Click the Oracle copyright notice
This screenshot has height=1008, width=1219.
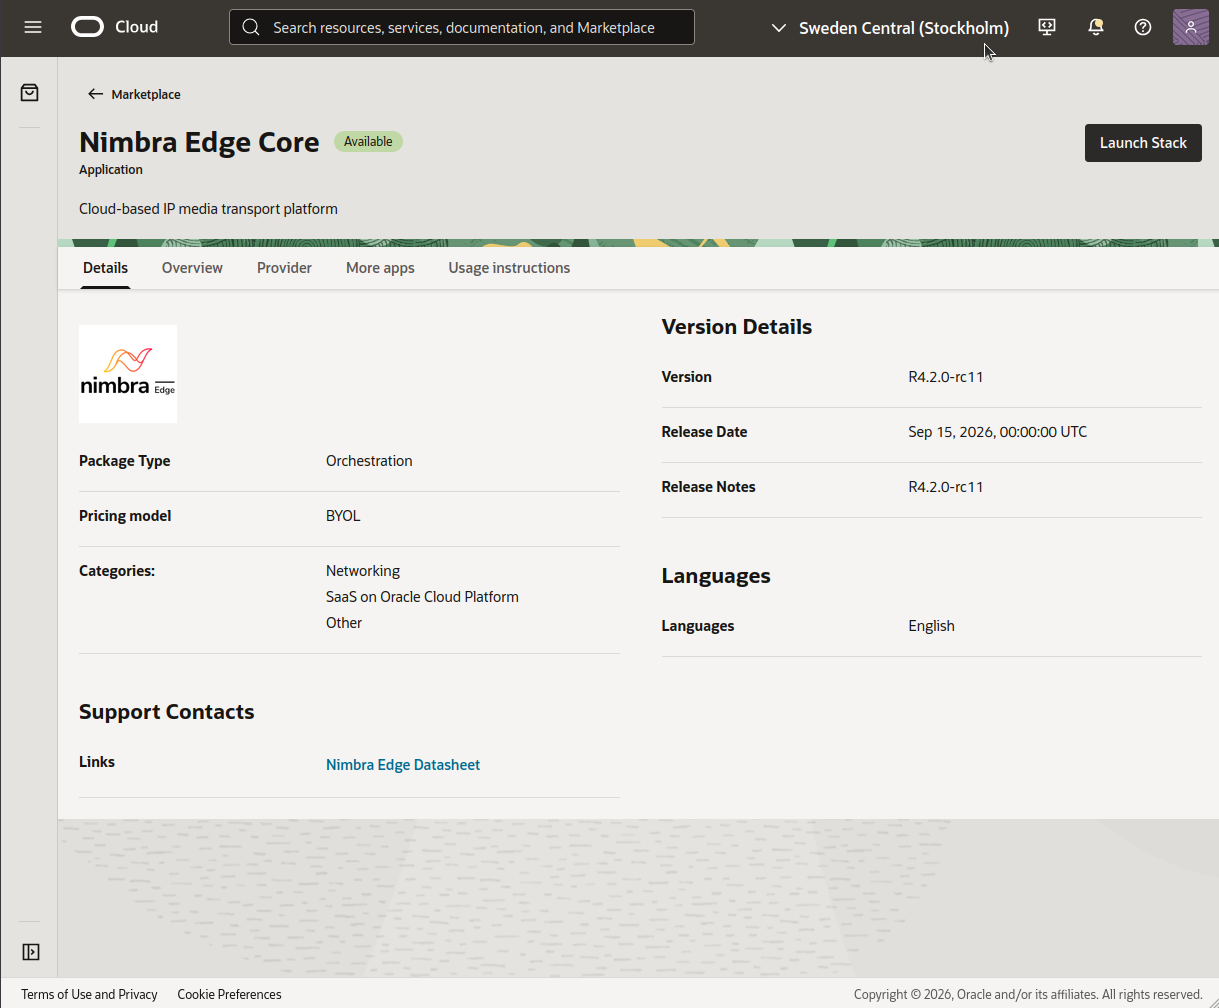[1028, 995]
